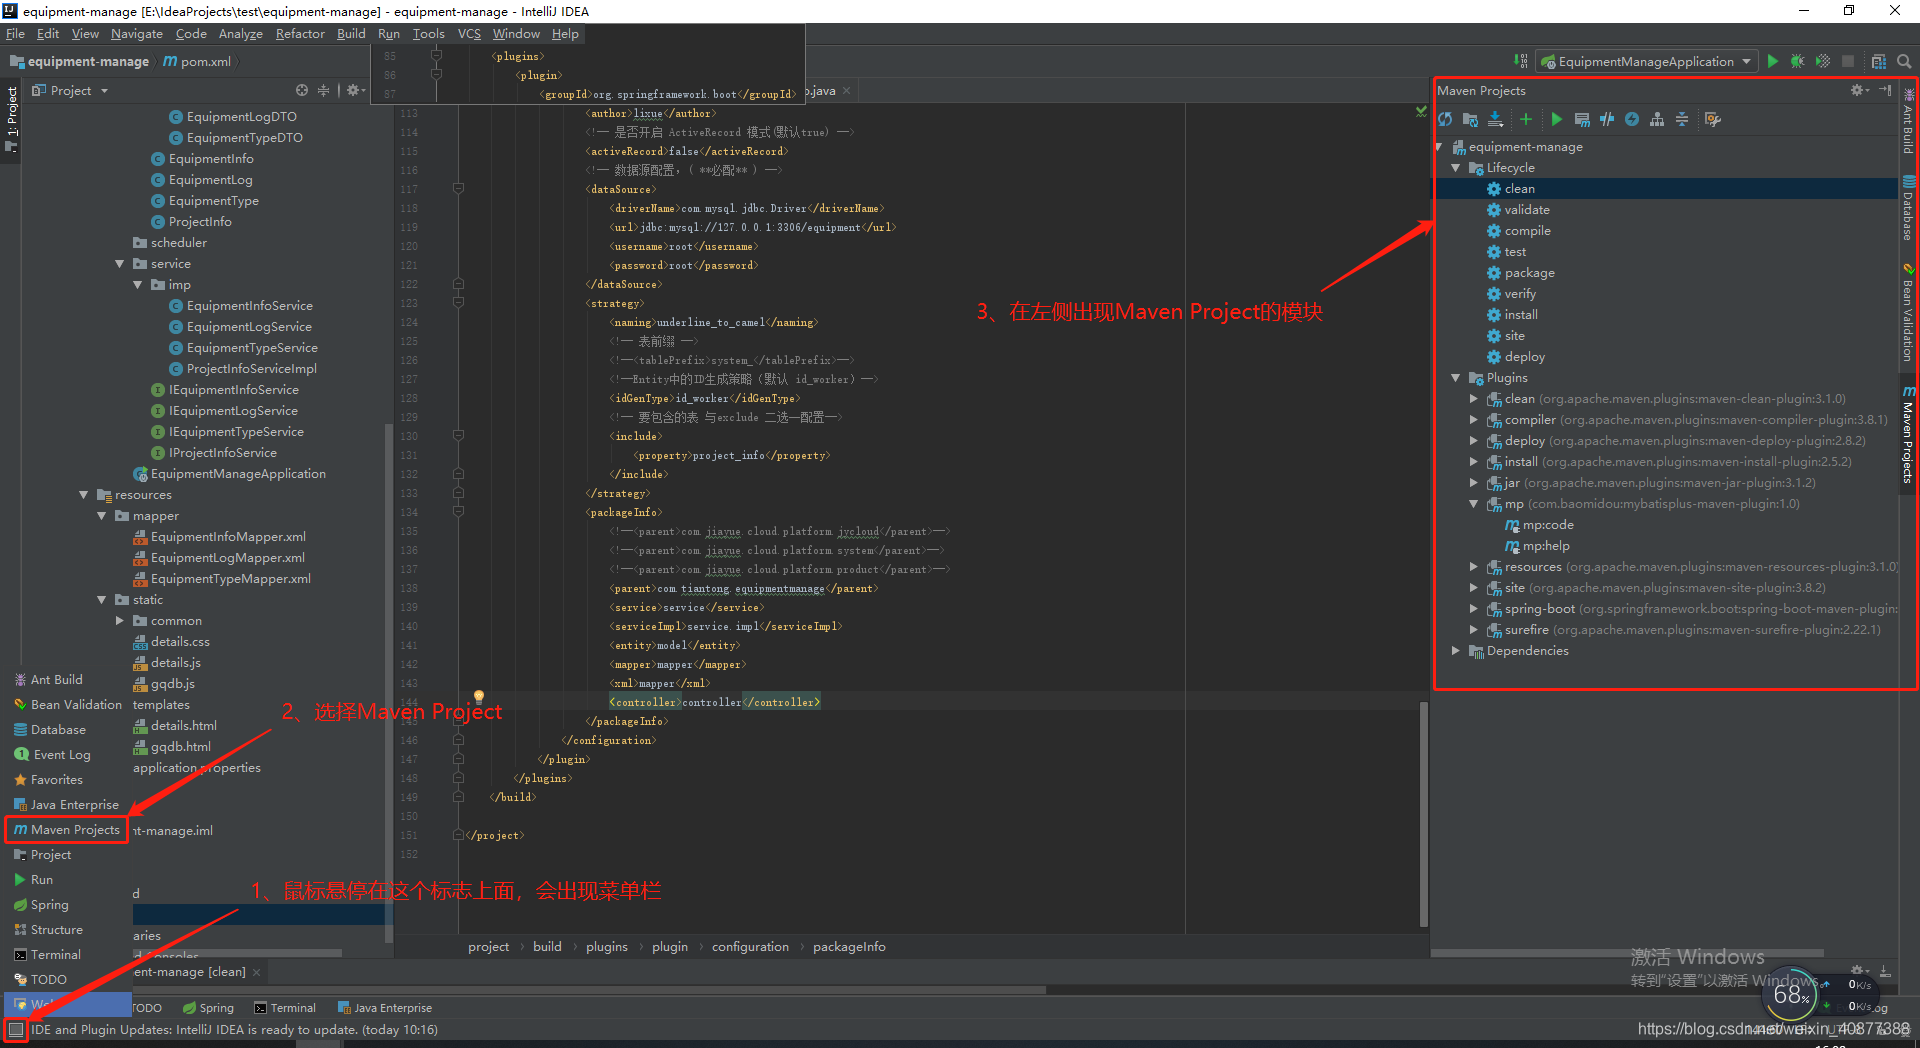This screenshot has width=1920, height=1048.
Task: Toggle Skip Tests mode in Maven toolbar
Action: coord(1632,119)
